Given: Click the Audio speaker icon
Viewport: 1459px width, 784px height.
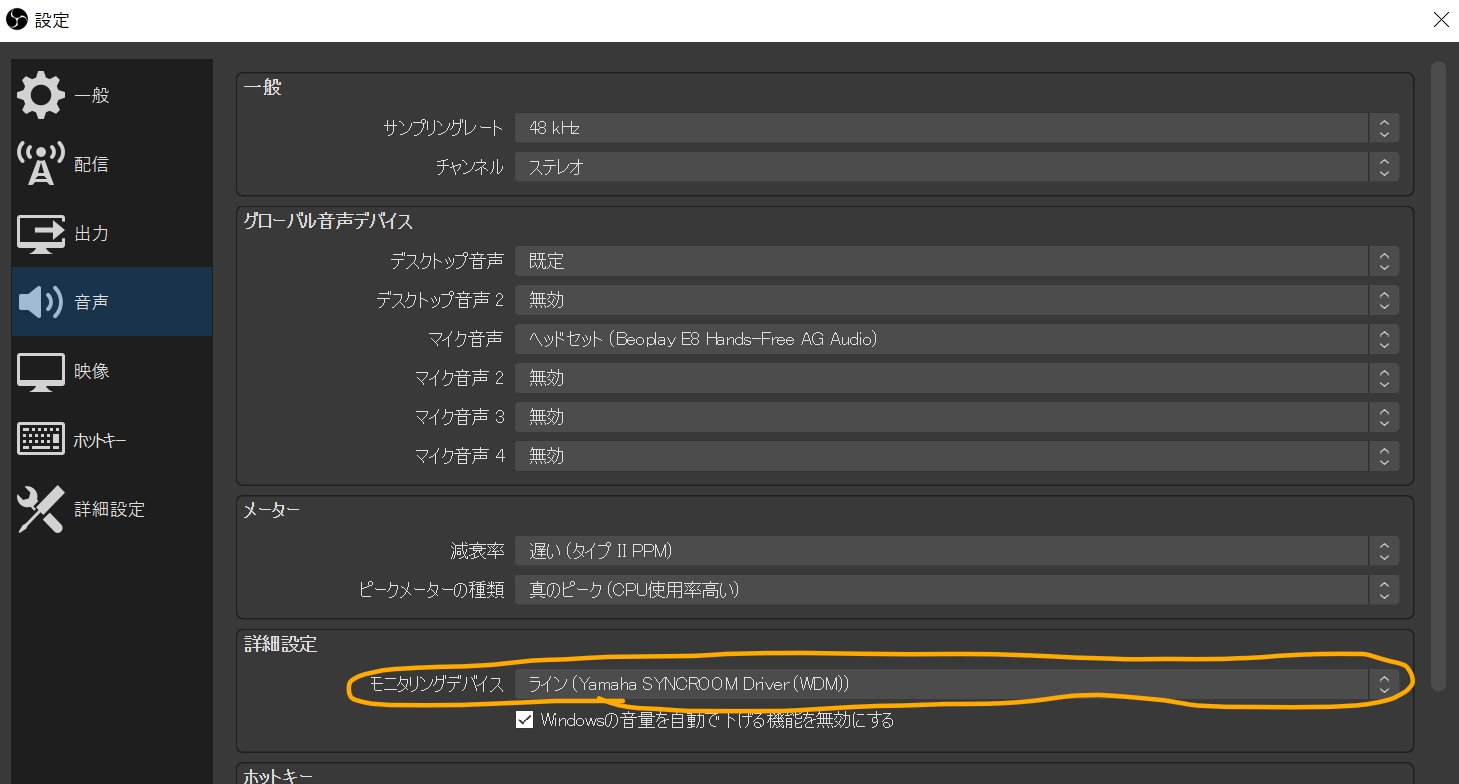Looking at the screenshot, I should 40,301.
